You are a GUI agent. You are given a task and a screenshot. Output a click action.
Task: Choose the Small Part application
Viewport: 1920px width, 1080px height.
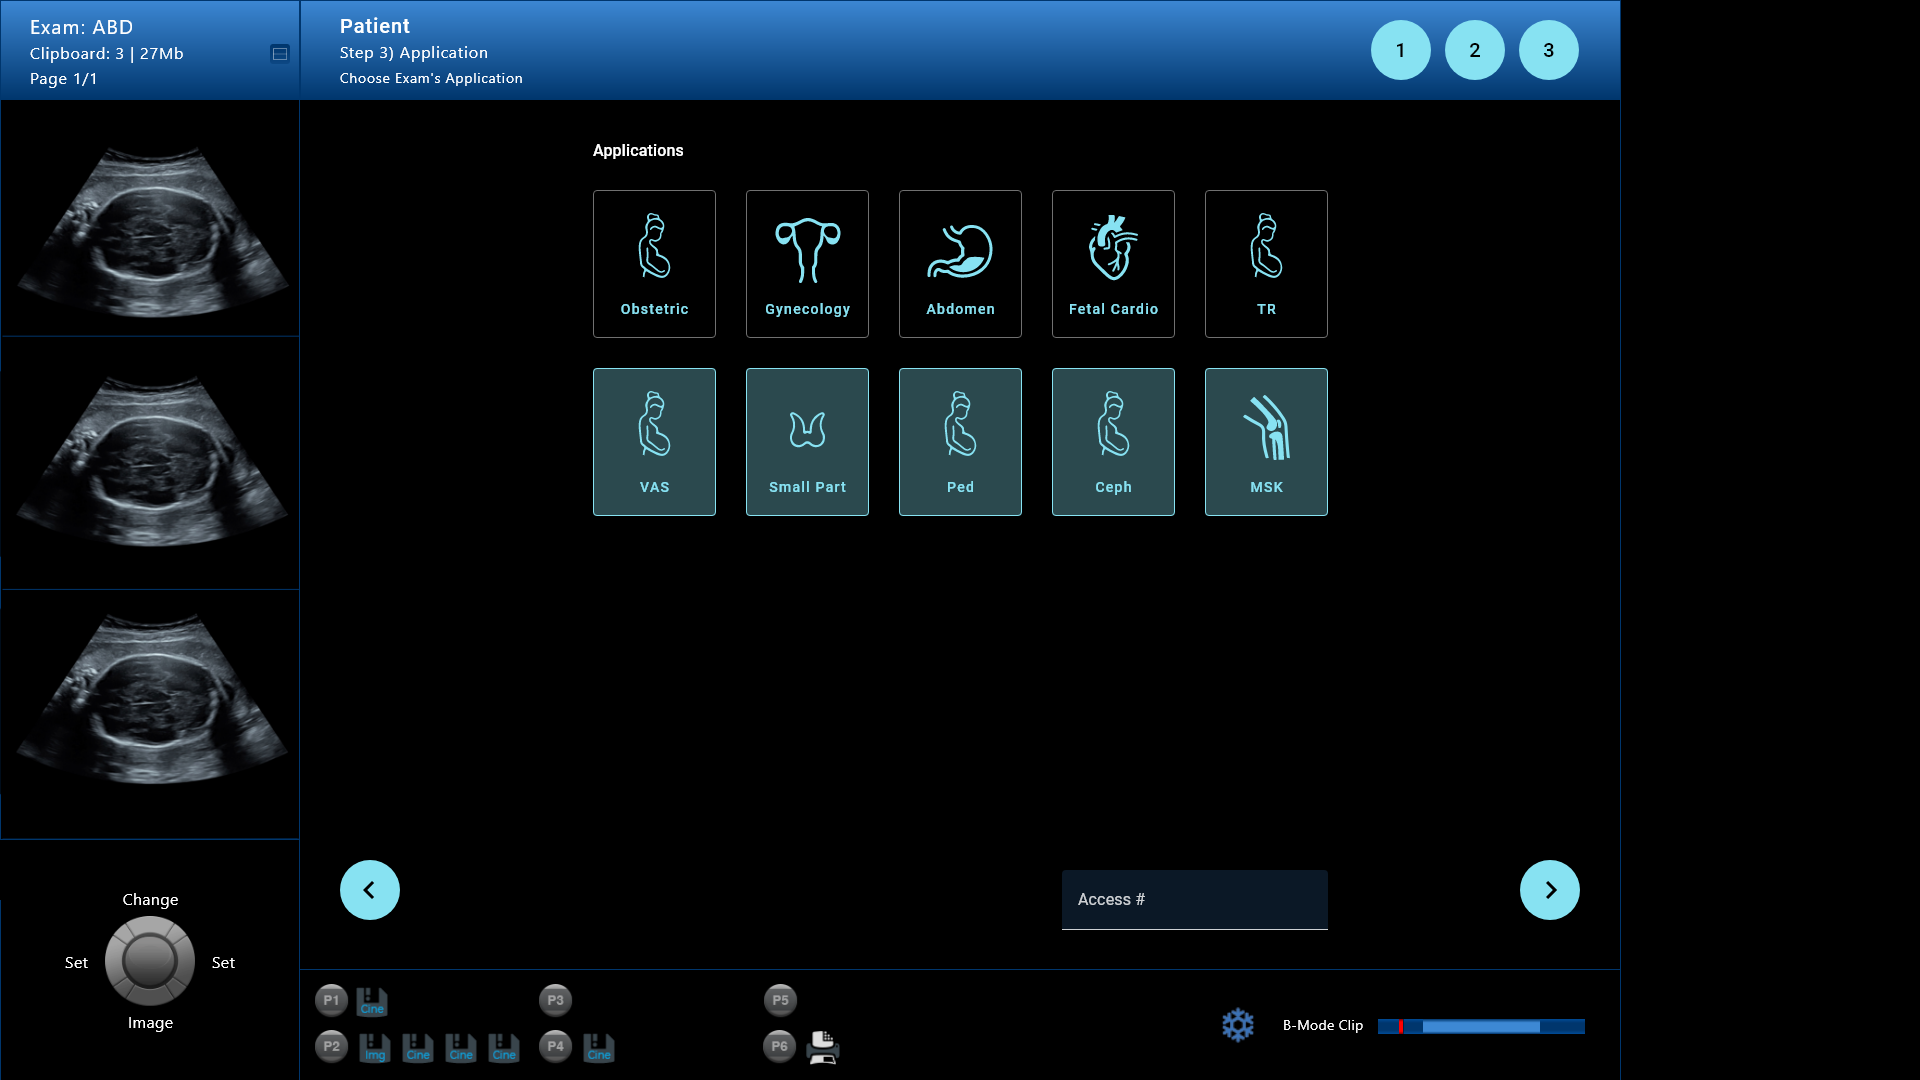coord(807,442)
